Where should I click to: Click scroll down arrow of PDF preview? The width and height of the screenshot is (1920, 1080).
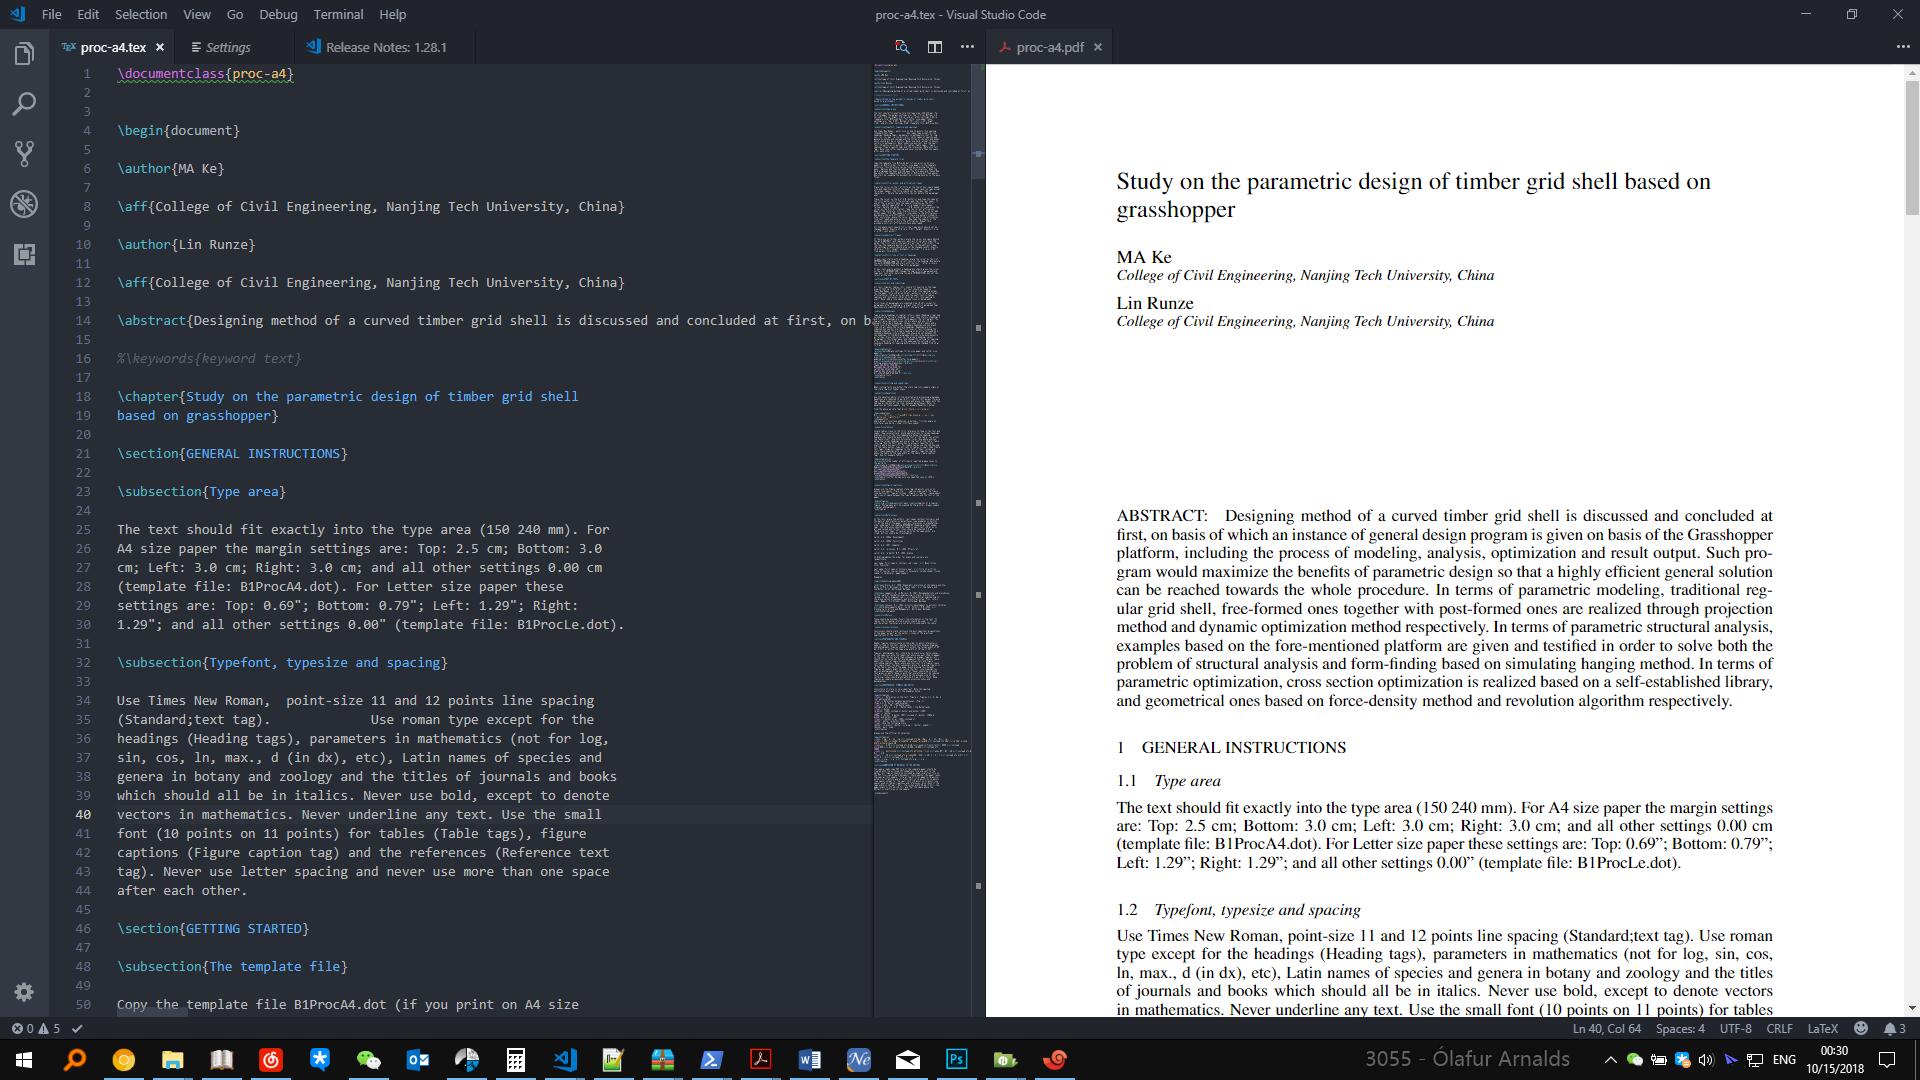click(1912, 1008)
